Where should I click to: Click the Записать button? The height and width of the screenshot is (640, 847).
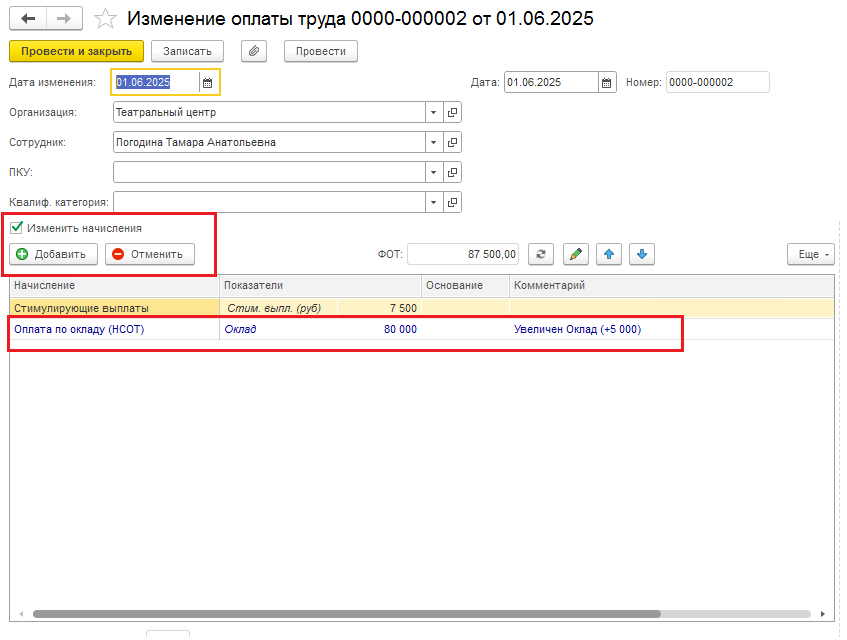click(187, 51)
